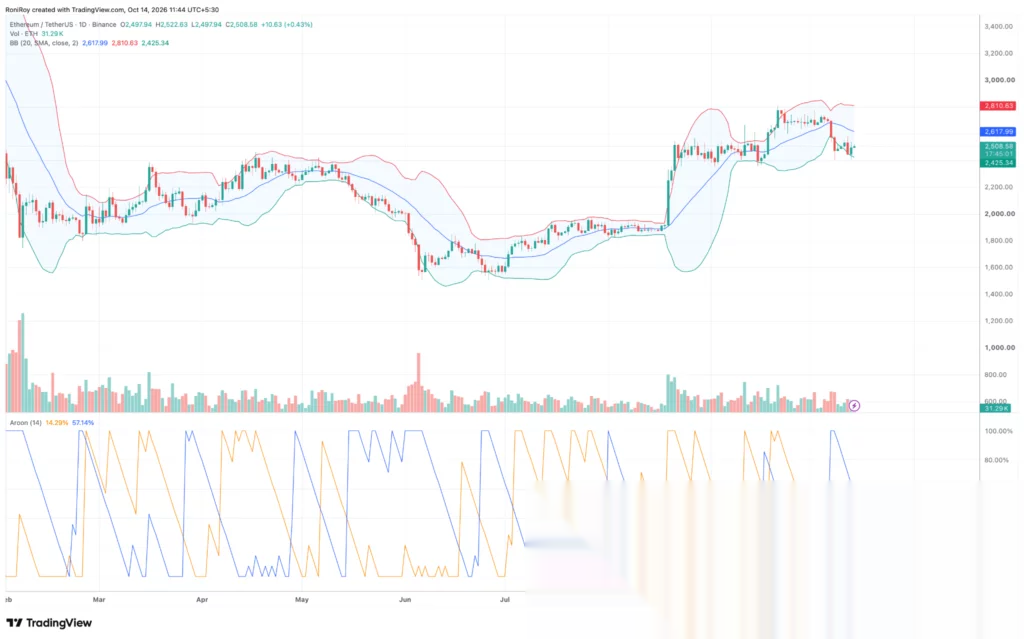Click the 1,400.00 price axis label

999,295
